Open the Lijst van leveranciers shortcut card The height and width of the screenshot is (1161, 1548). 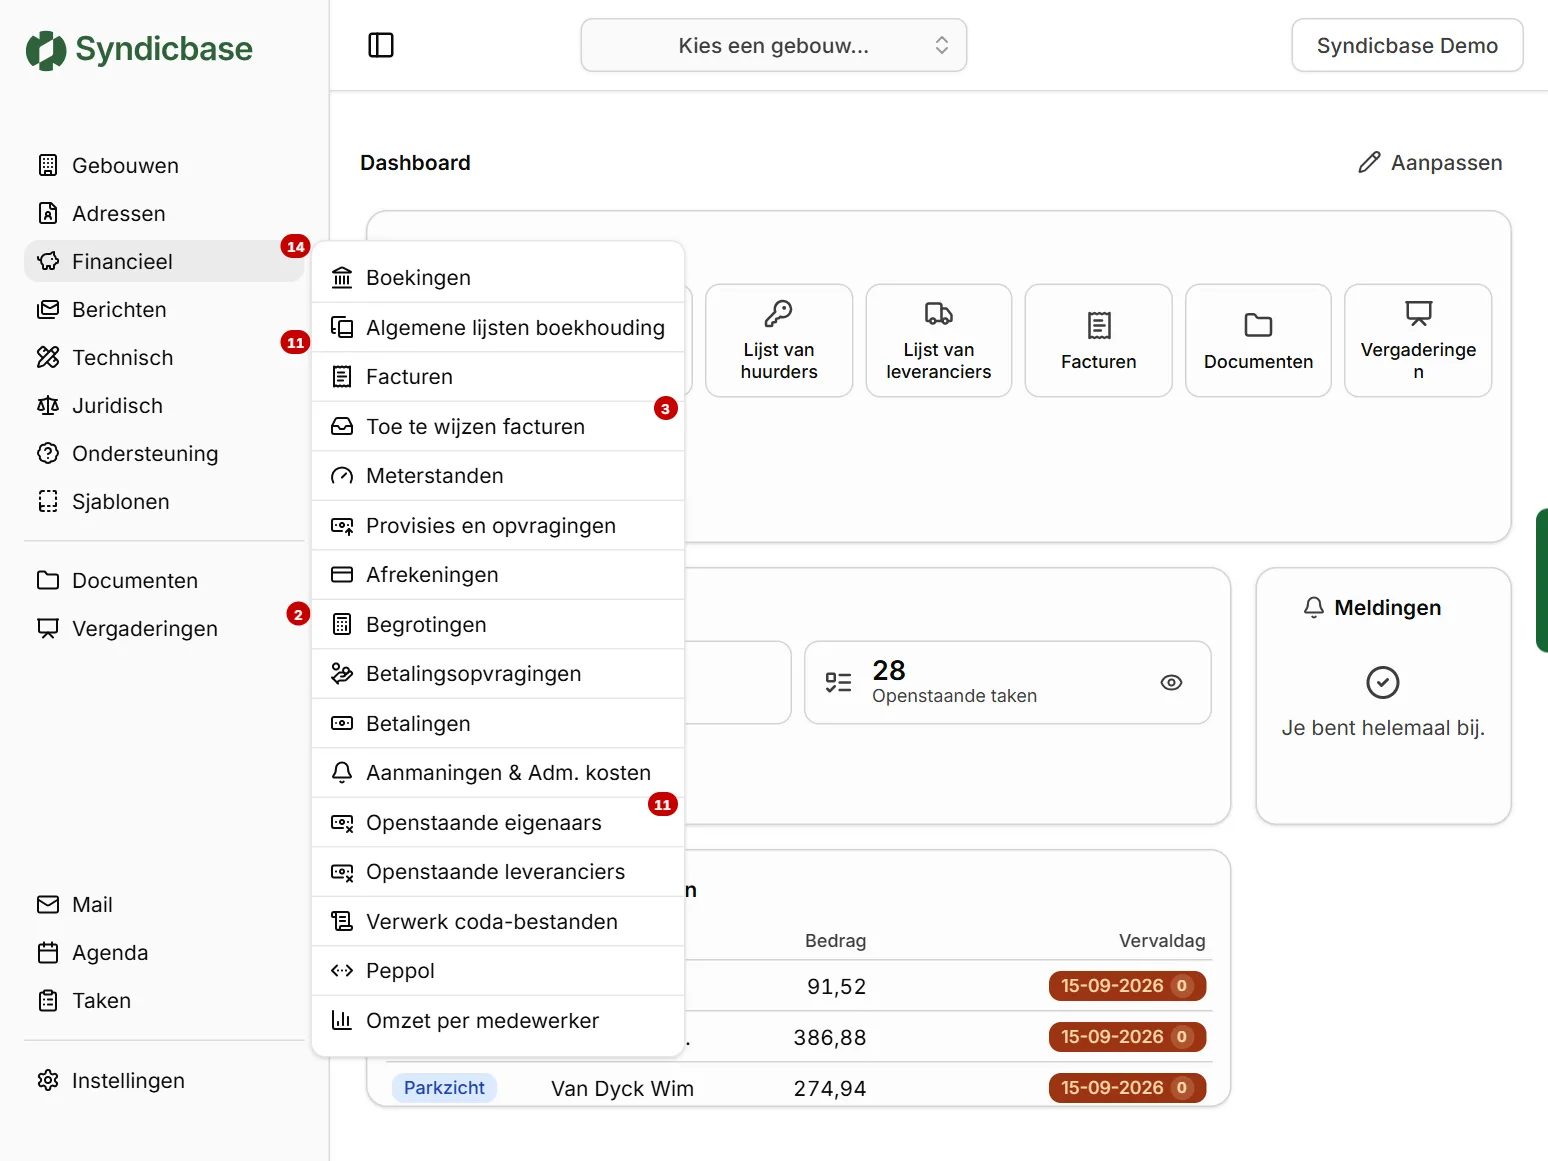pos(939,340)
